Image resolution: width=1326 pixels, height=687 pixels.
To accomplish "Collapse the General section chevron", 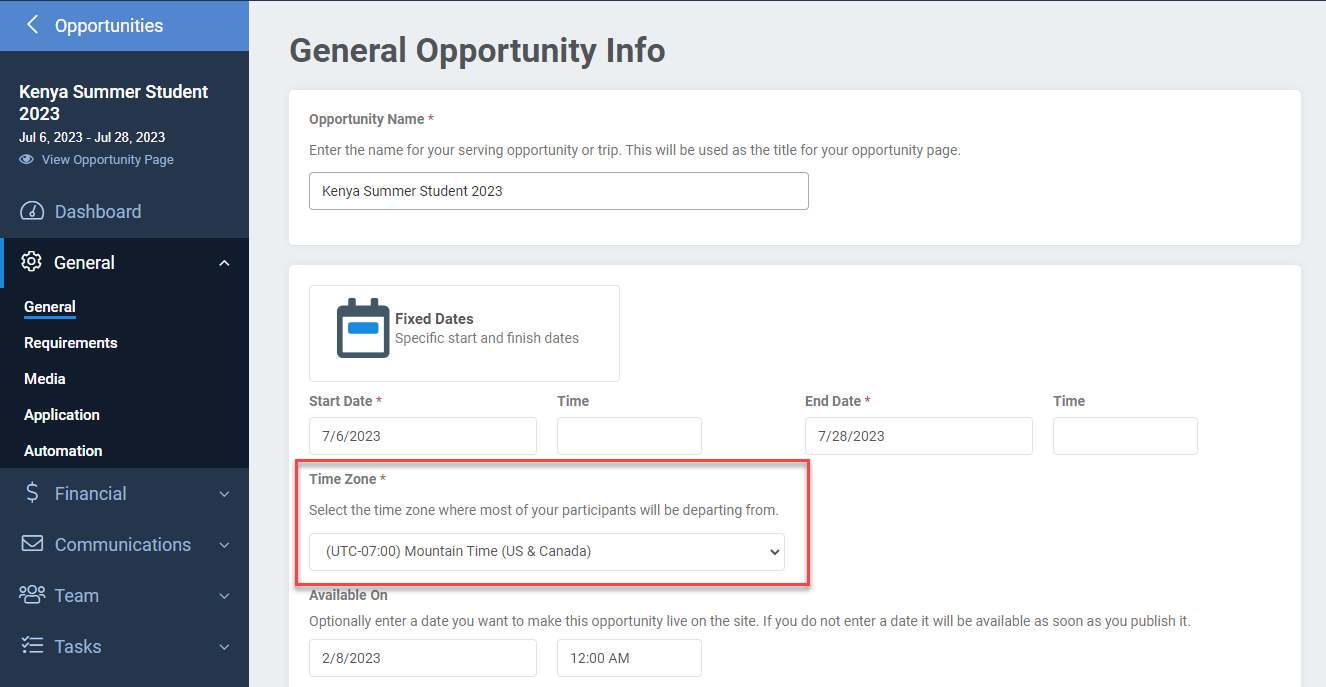I will click(224, 263).
